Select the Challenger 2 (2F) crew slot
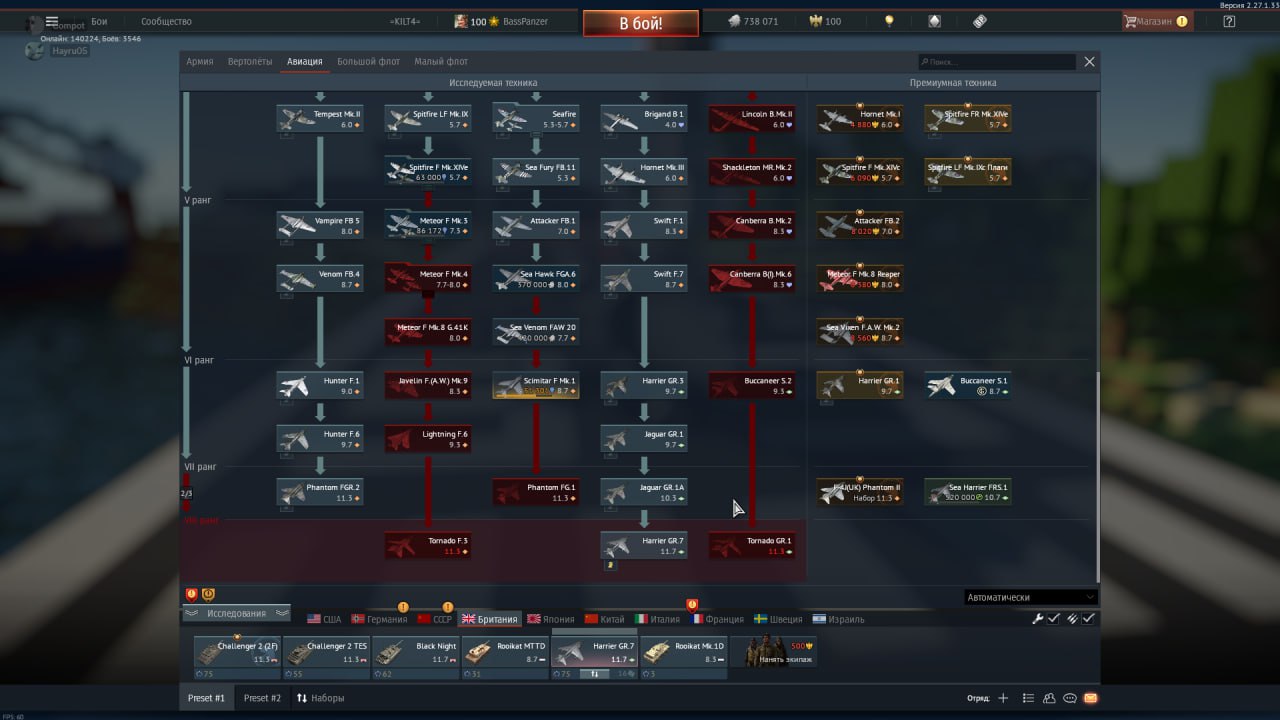Image resolution: width=1280 pixels, height=720 pixels. 237,658
